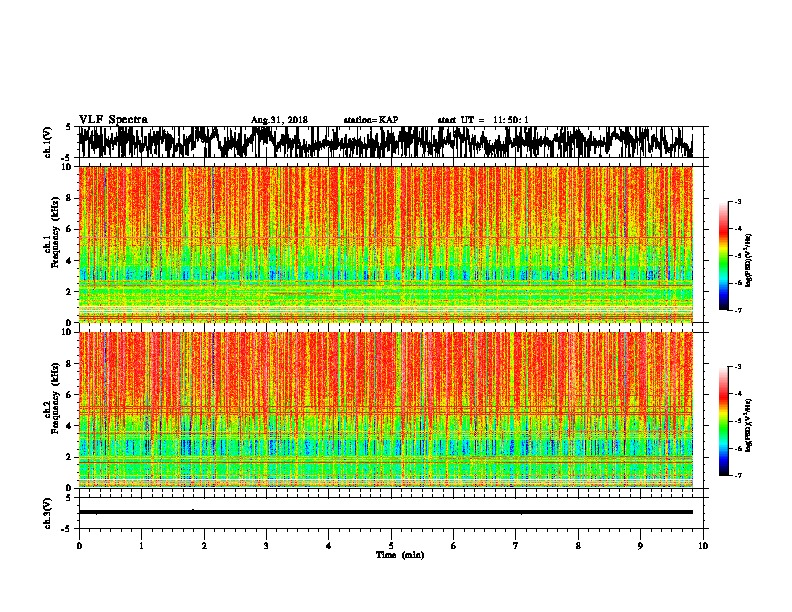
Task: Click the time axis tick label "6"
Action: point(454,546)
